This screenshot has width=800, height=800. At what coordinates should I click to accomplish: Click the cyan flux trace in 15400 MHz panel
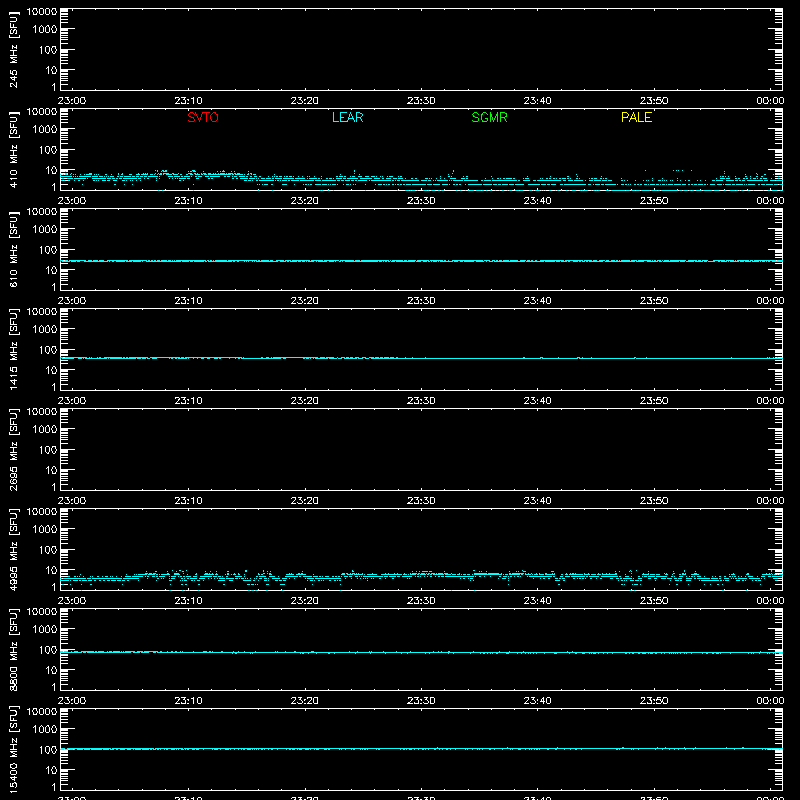[x=421, y=749]
